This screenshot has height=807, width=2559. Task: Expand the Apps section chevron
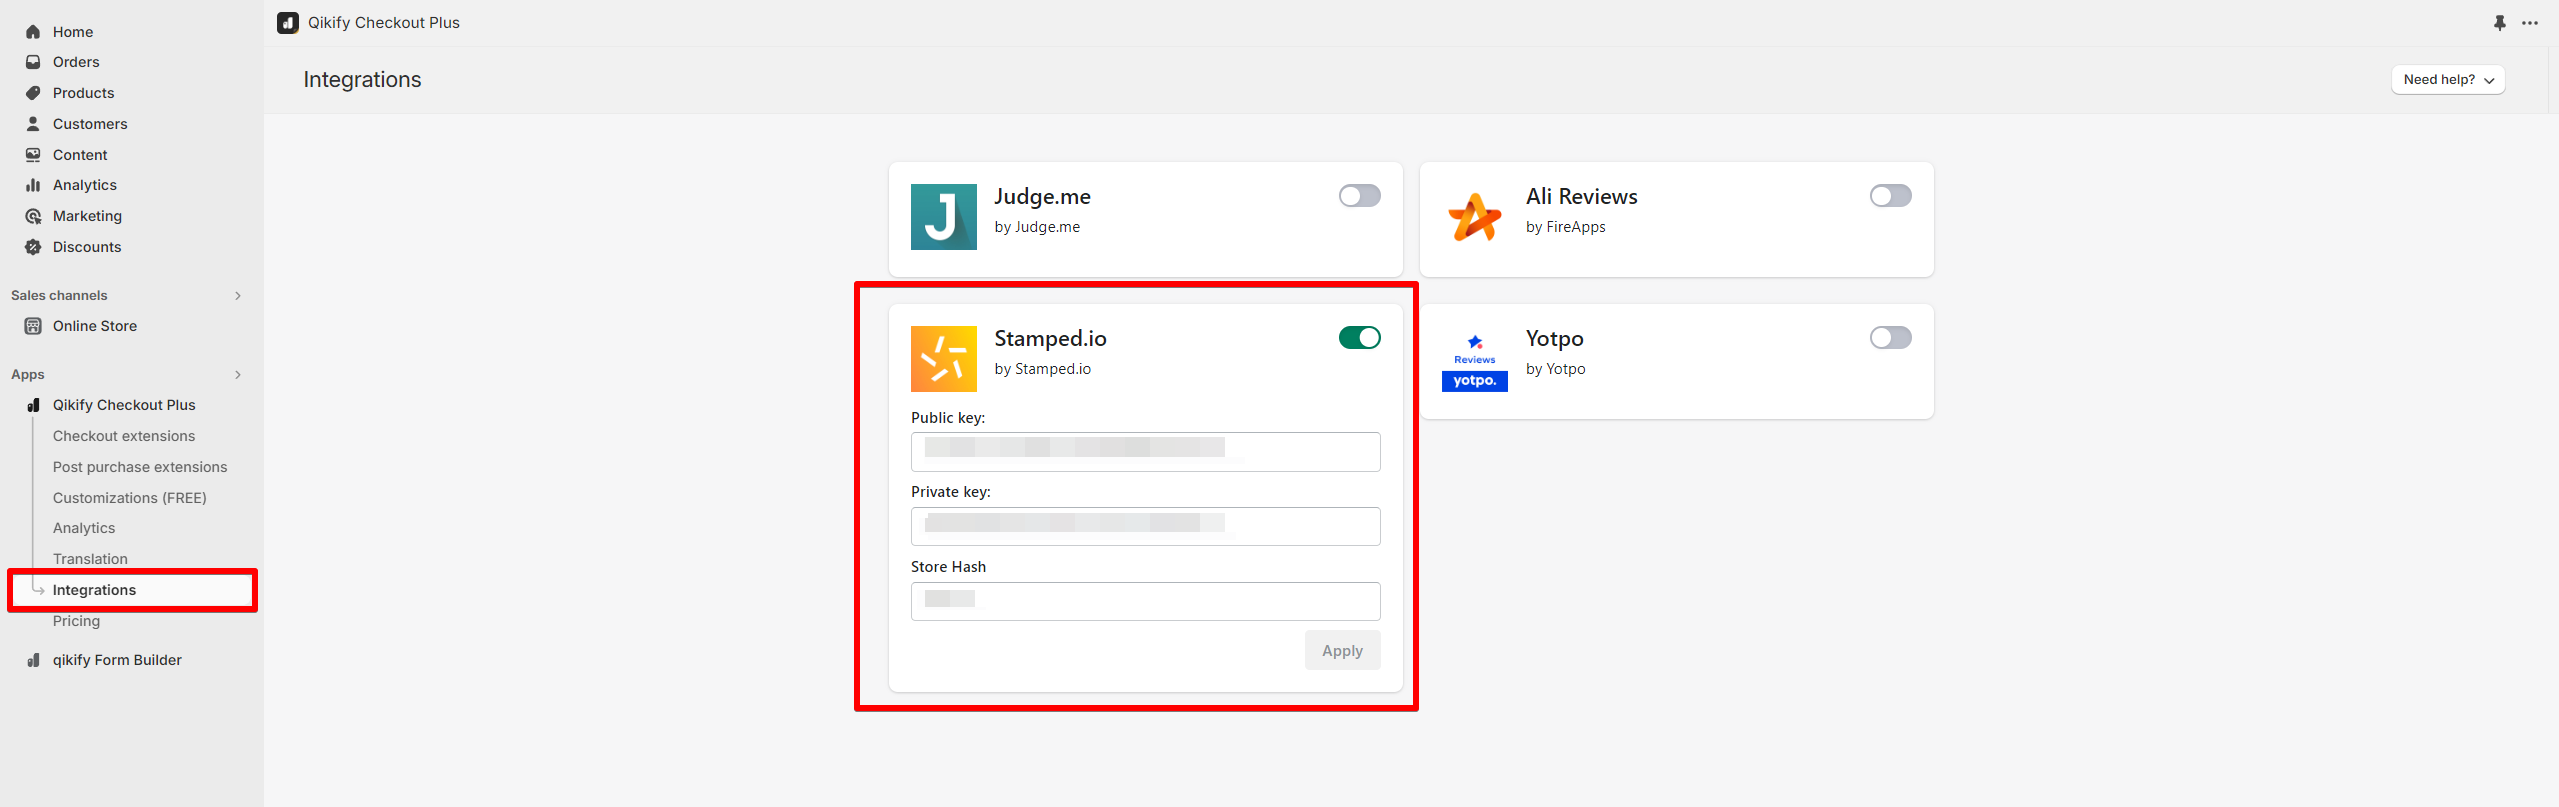pyautogui.click(x=238, y=375)
